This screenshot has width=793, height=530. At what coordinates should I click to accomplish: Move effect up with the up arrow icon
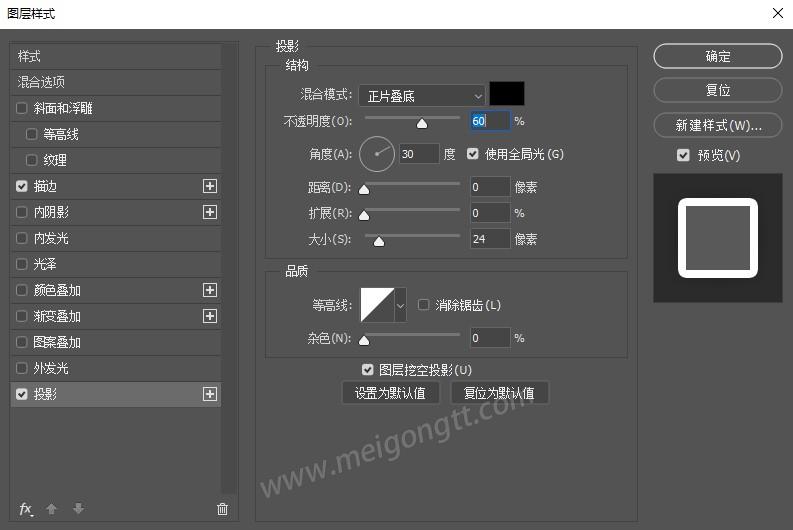[51, 509]
